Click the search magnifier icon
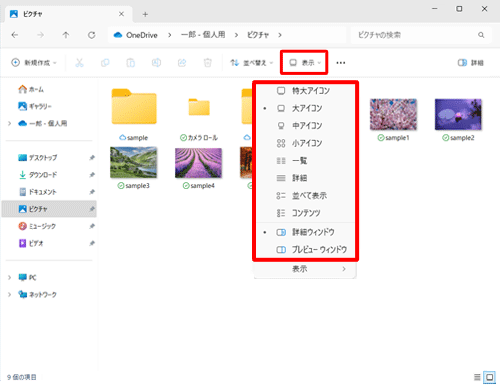The height and width of the screenshot is (388, 500). point(481,35)
